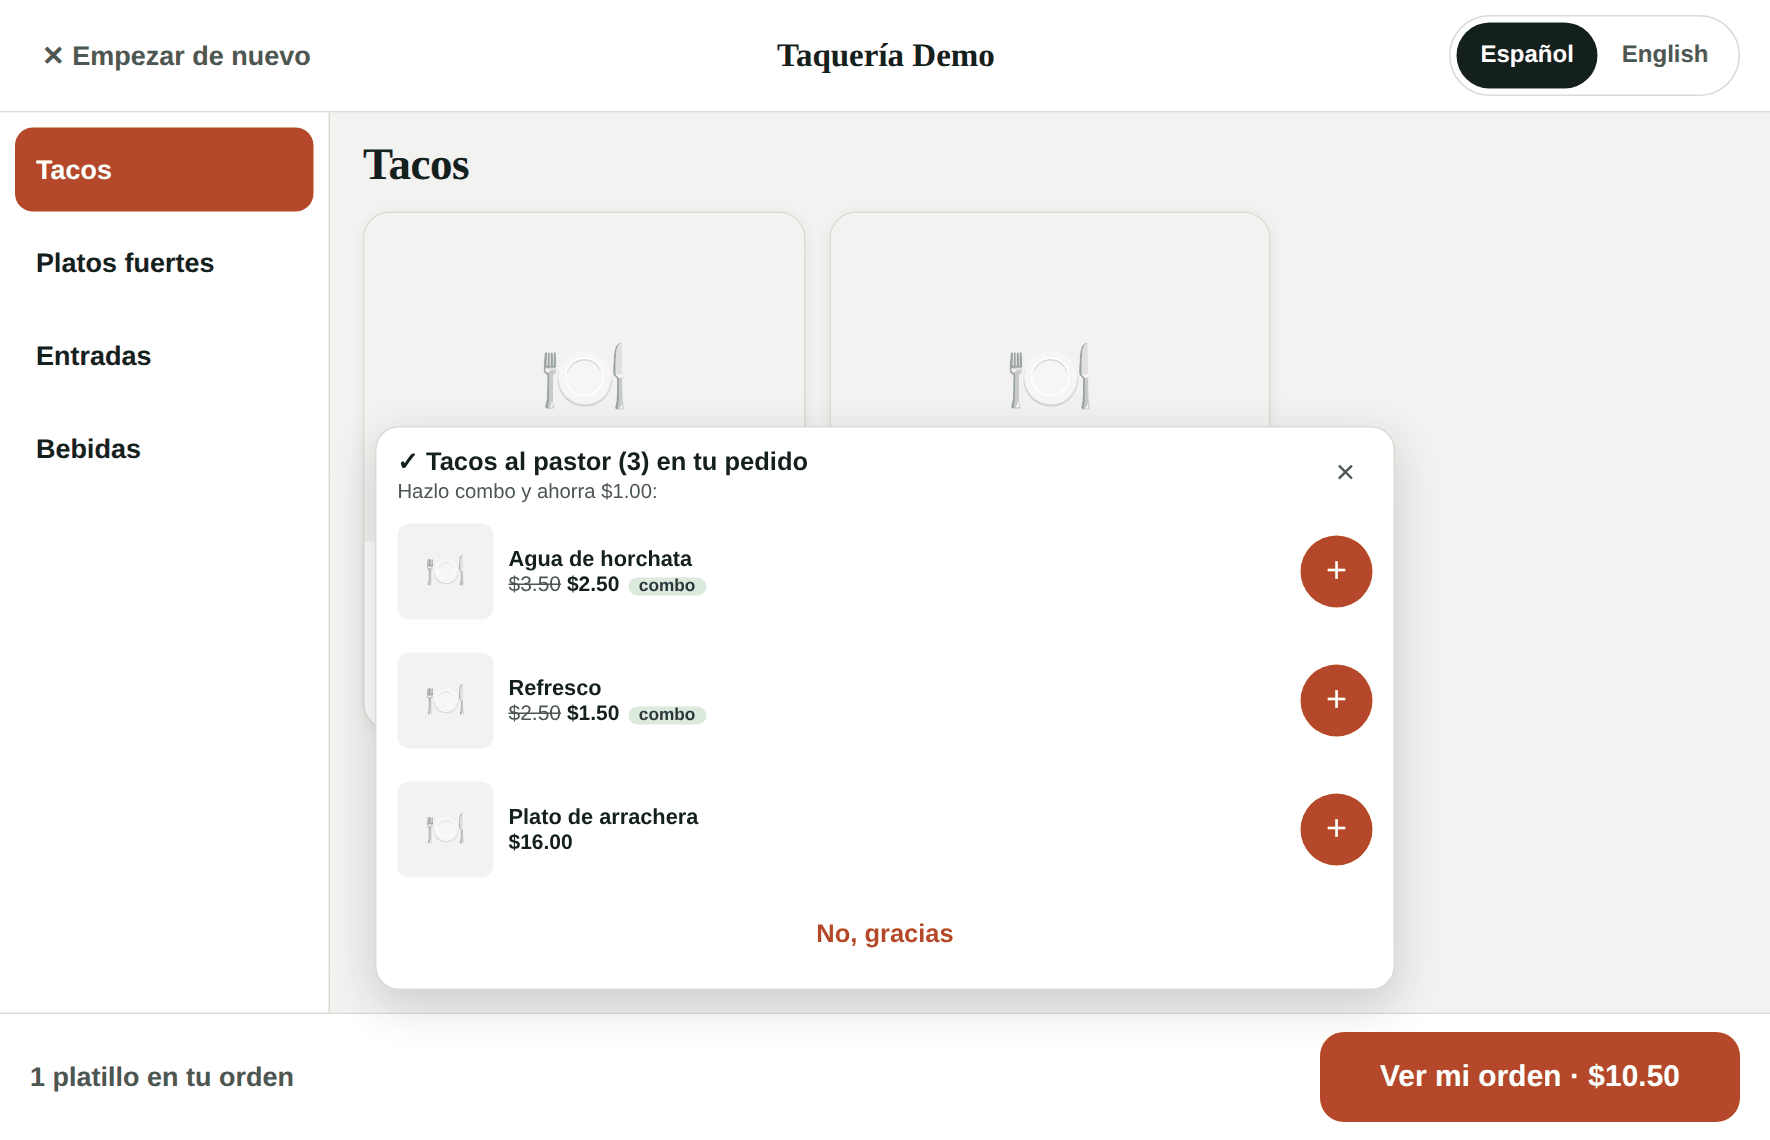Decline combo with No, gracias

click(884, 934)
